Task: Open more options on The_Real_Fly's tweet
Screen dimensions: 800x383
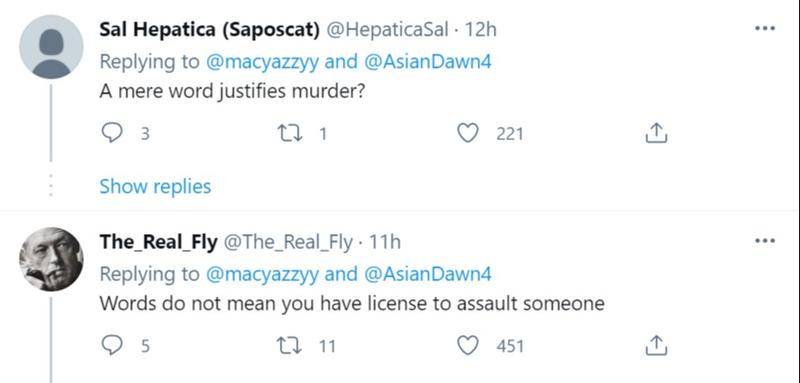Action: [765, 241]
